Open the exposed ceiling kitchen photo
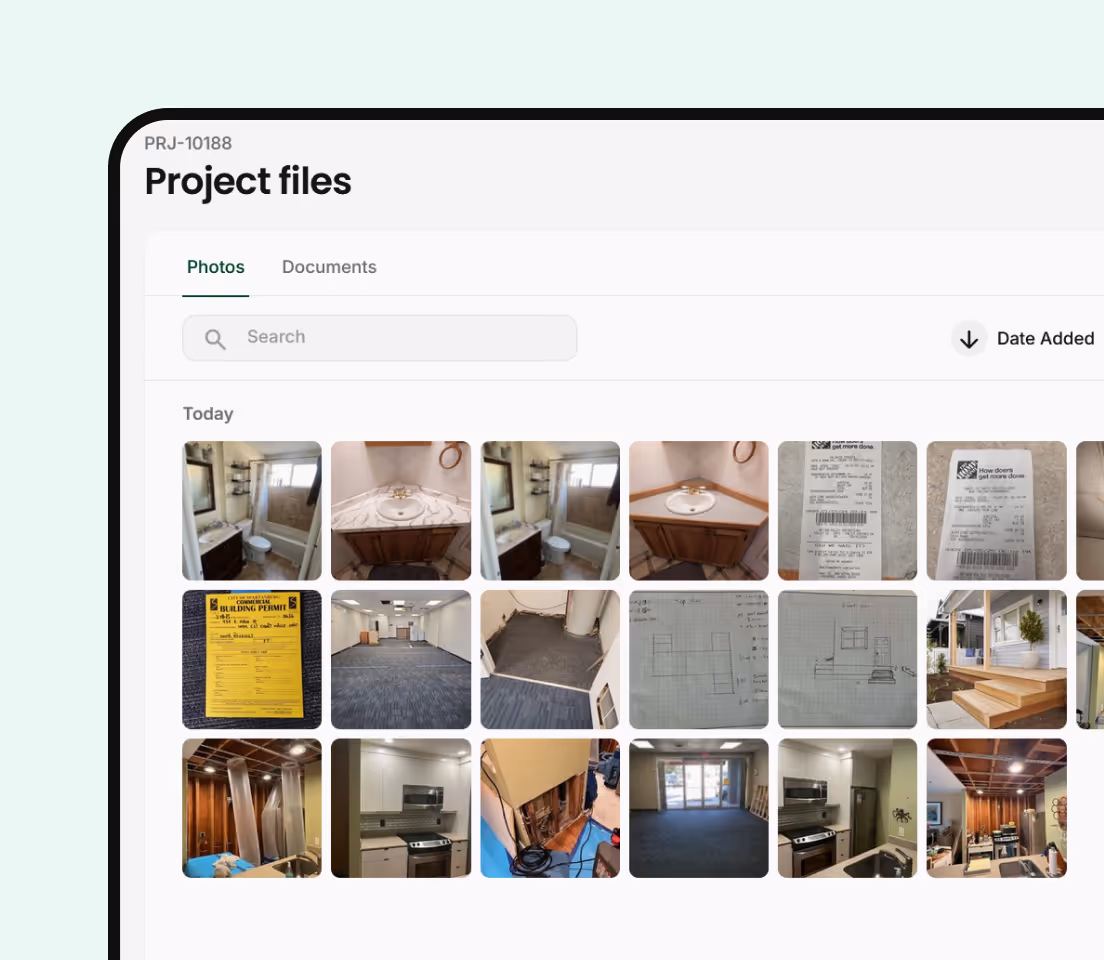This screenshot has height=960, width=1104. click(996, 808)
